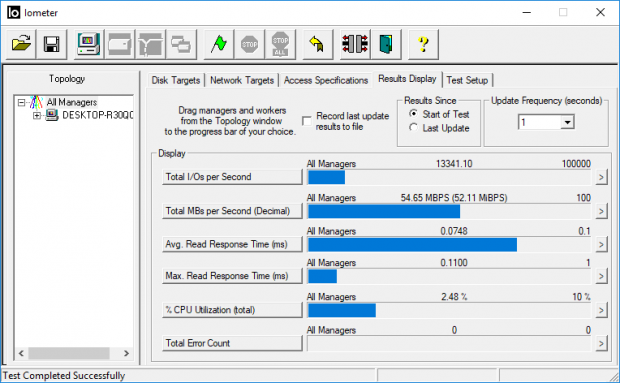
Task: Click Avg. Read Response Time progress bar
Action: tap(449, 245)
